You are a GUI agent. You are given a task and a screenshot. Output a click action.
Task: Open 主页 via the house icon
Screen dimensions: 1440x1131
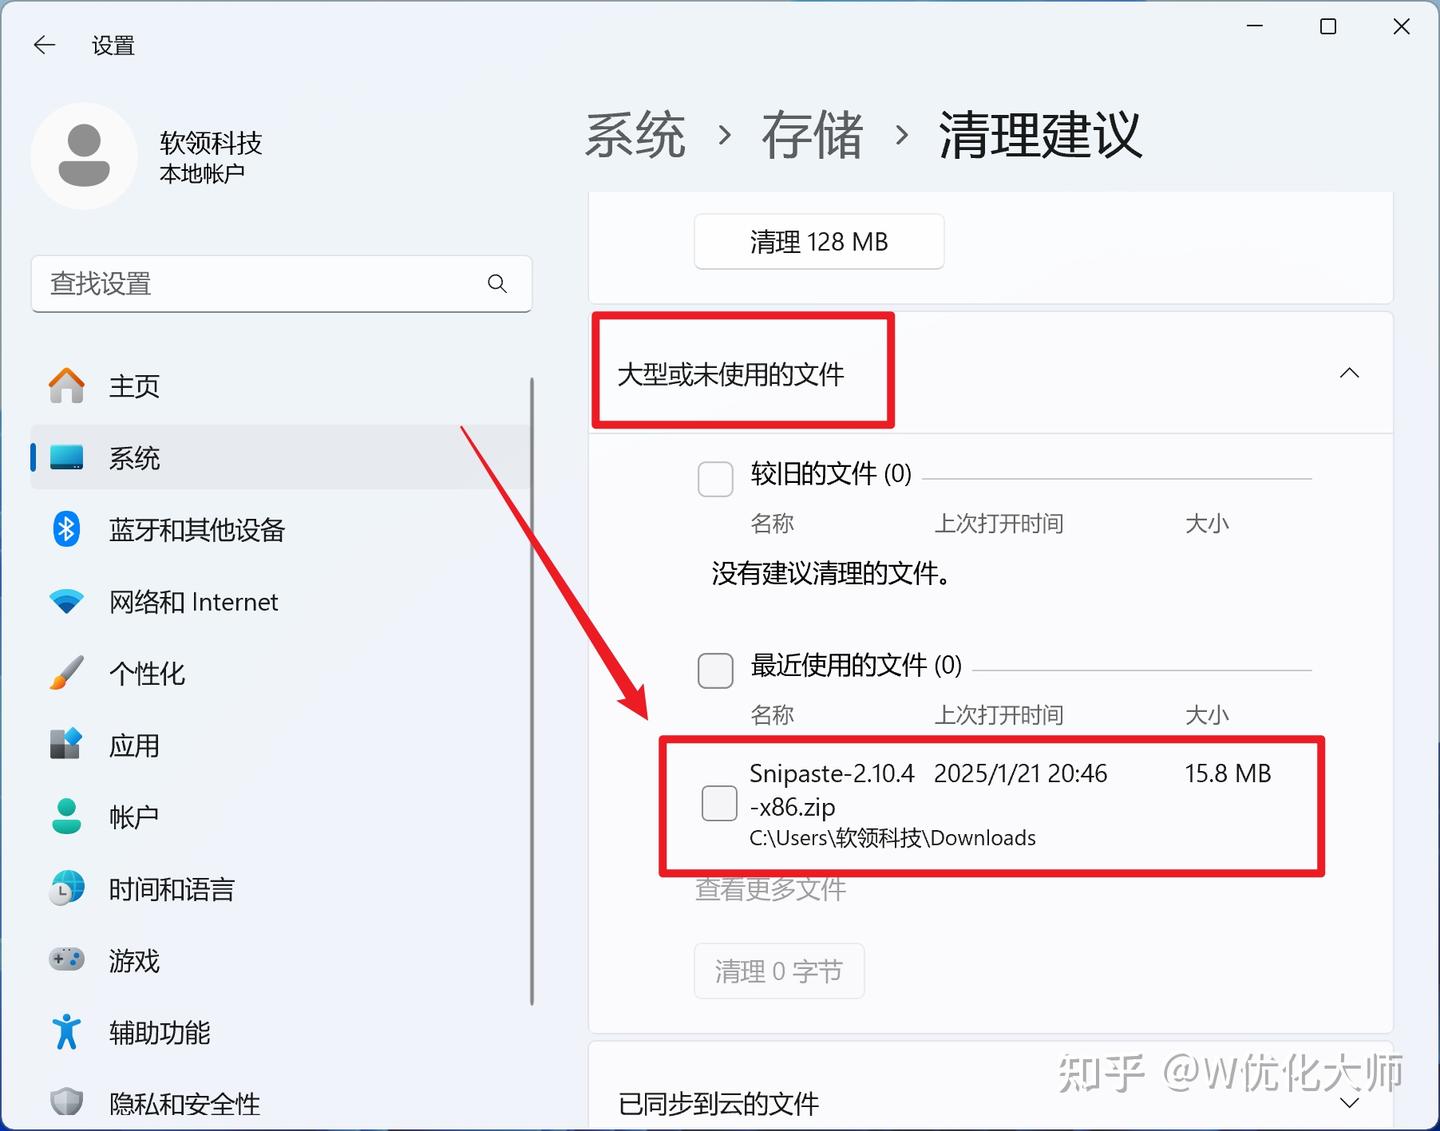click(67, 386)
